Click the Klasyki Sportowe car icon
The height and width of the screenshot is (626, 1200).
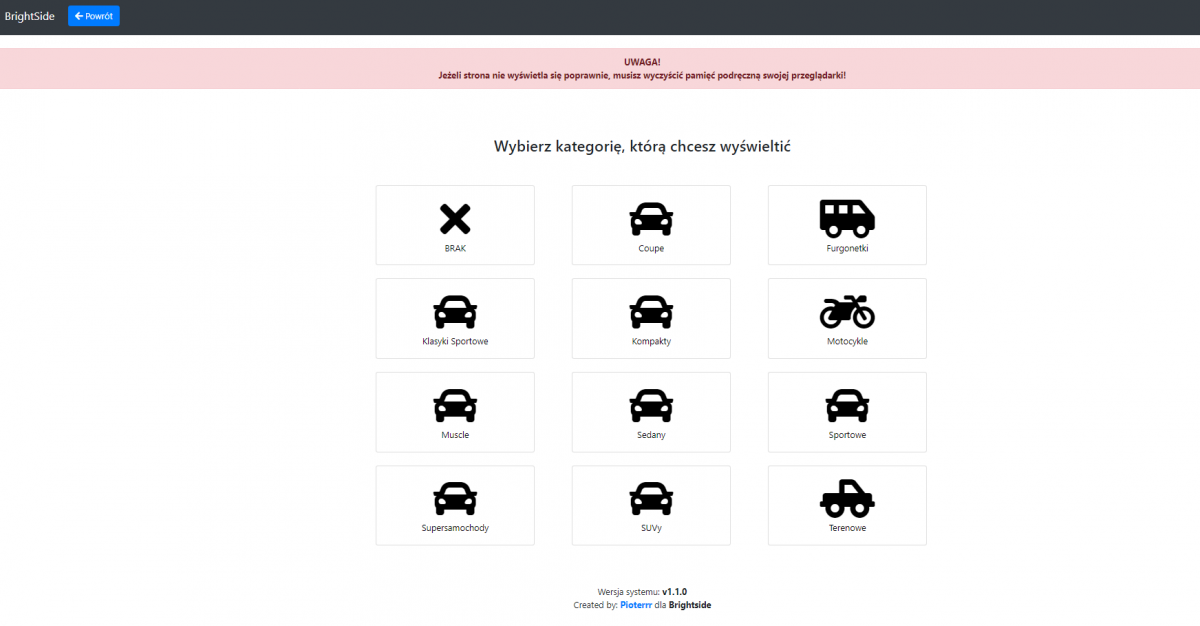point(455,312)
